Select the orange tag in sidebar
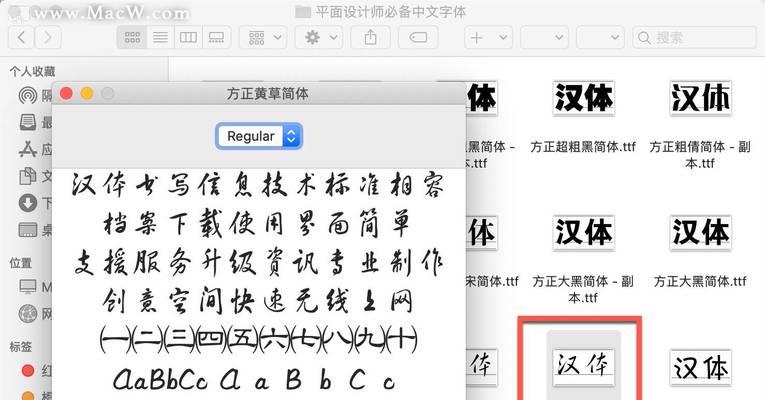Viewport: 765px width, 400px height. click(28, 396)
